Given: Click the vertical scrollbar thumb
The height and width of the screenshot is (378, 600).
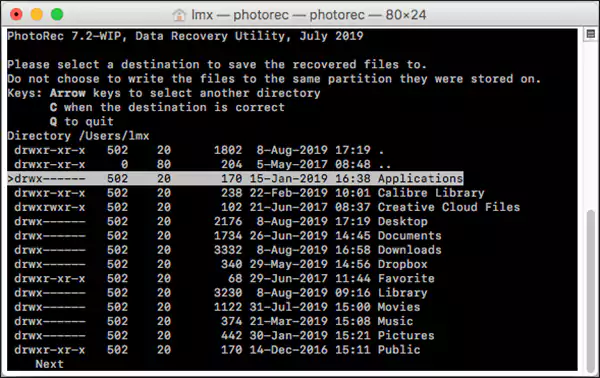Looking at the screenshot, I should click(591, 291).
